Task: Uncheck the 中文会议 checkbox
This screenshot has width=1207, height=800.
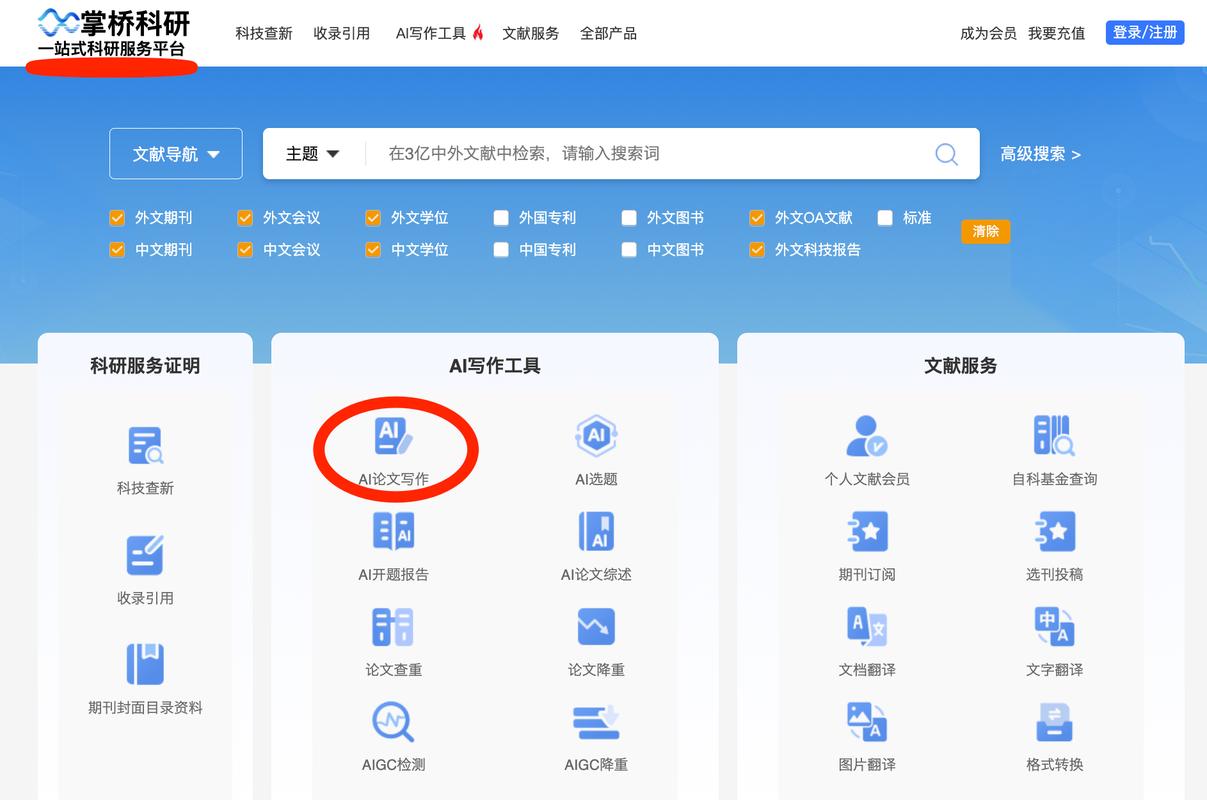Action: tap(245, 250)
